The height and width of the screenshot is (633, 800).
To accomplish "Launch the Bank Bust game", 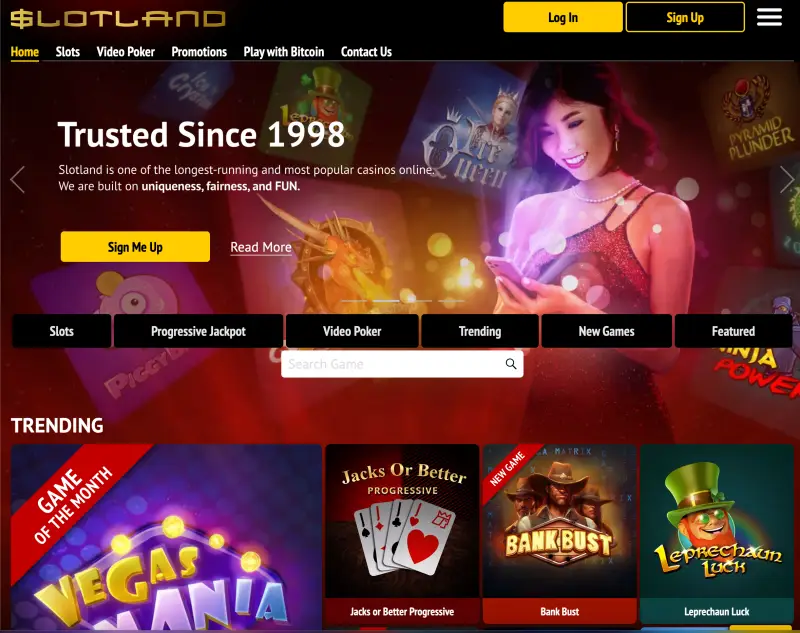I will [x=560, y=534].
